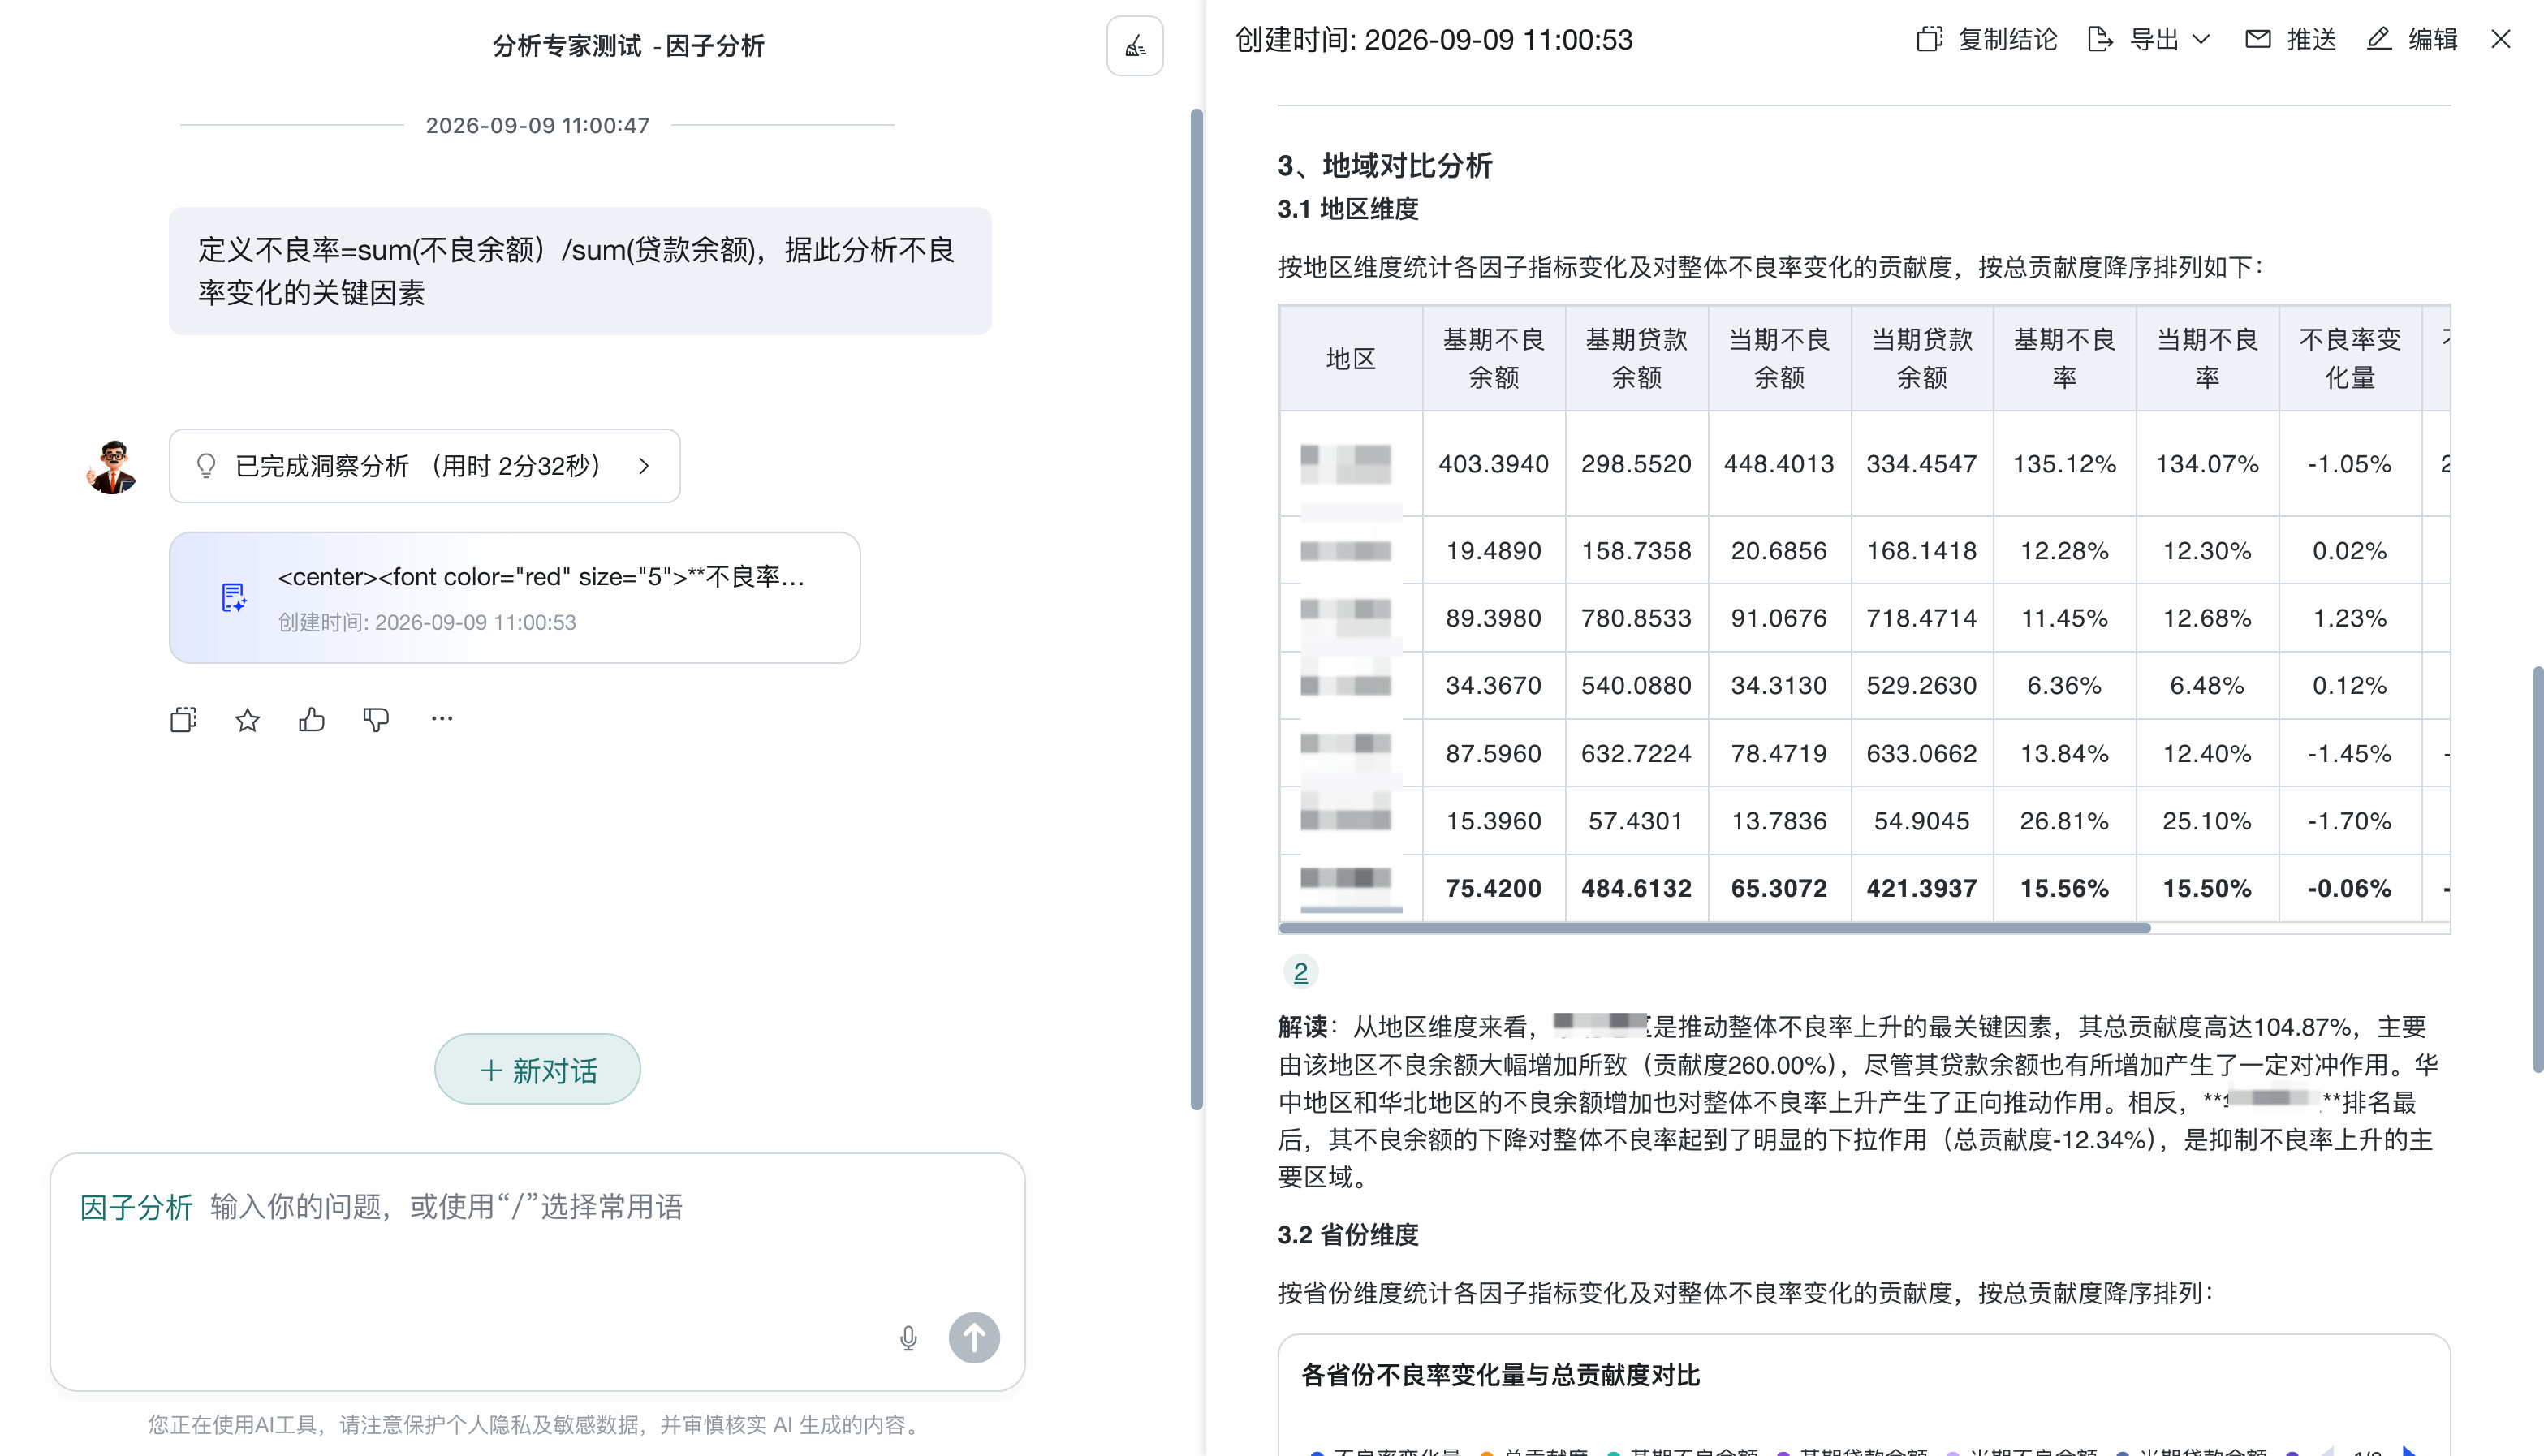Screen dimensions: 2544x1456
Task: Click the 推送 push button
Action: pos(2291,39)
